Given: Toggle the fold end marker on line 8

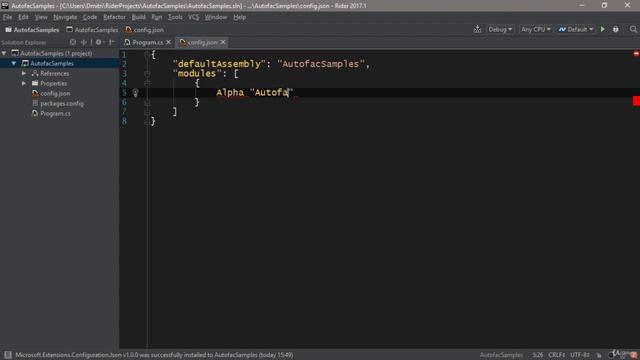Looking at the screenshot, I should [147, 121].
